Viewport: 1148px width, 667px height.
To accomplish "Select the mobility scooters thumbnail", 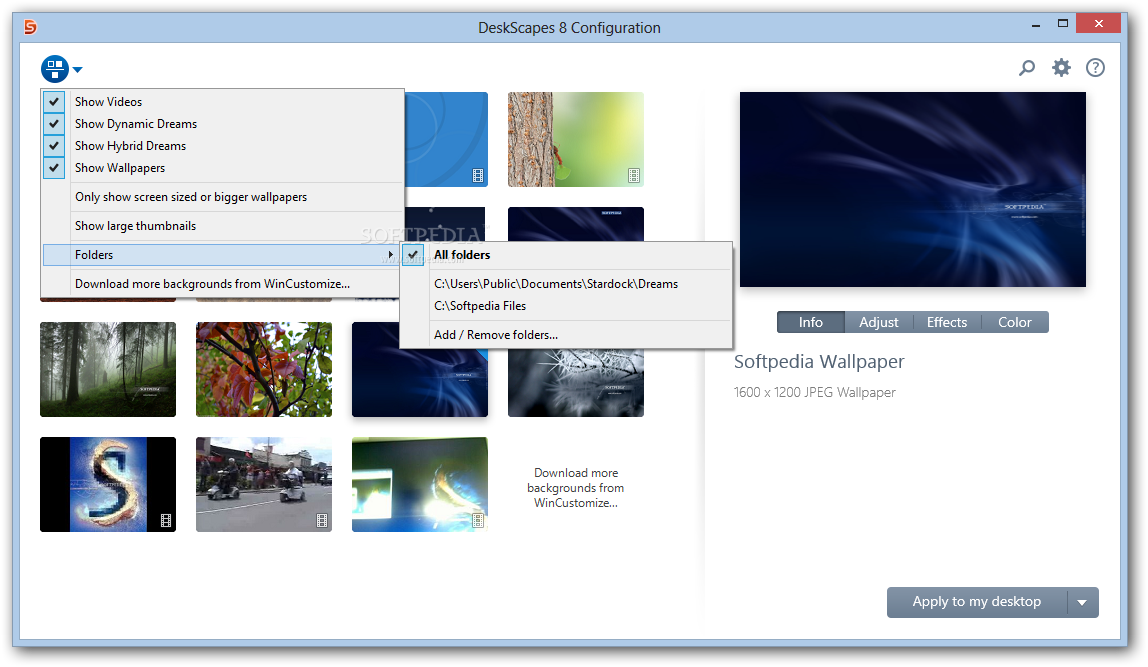I will (264, 484).
